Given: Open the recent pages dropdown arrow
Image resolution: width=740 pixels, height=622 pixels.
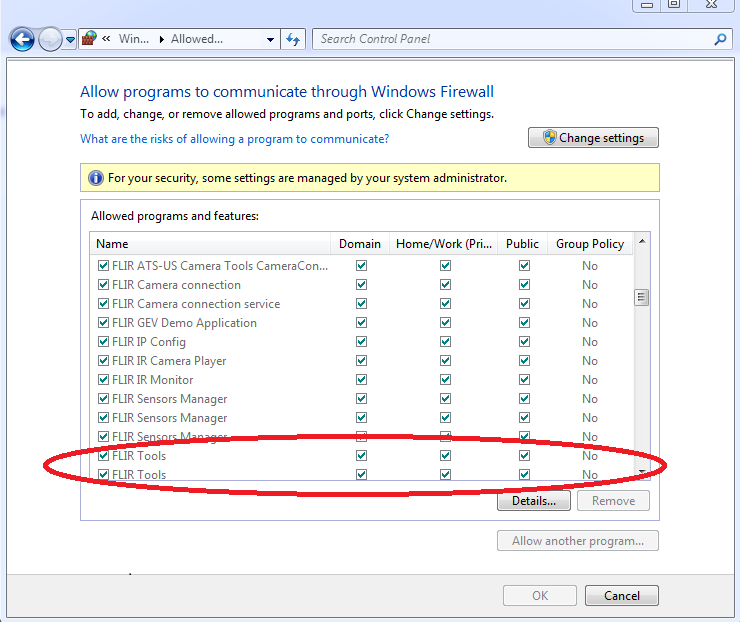Looking at the screenshot, I should [71, 40].
